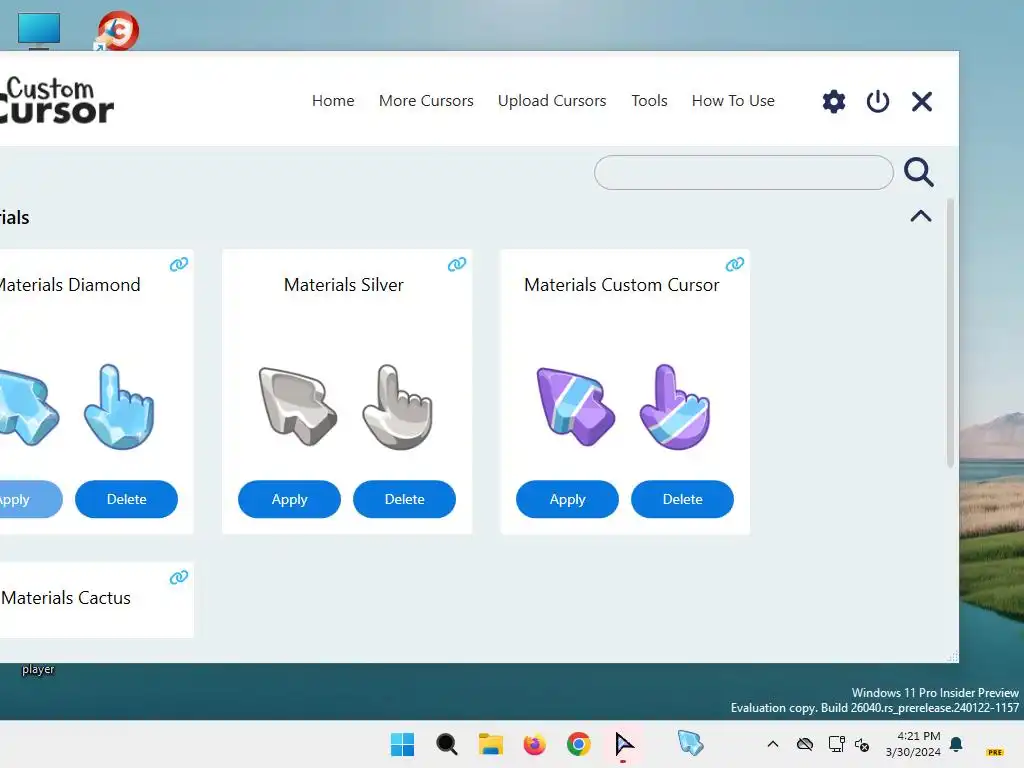Open the More Cursors menu

pos(426,101)
